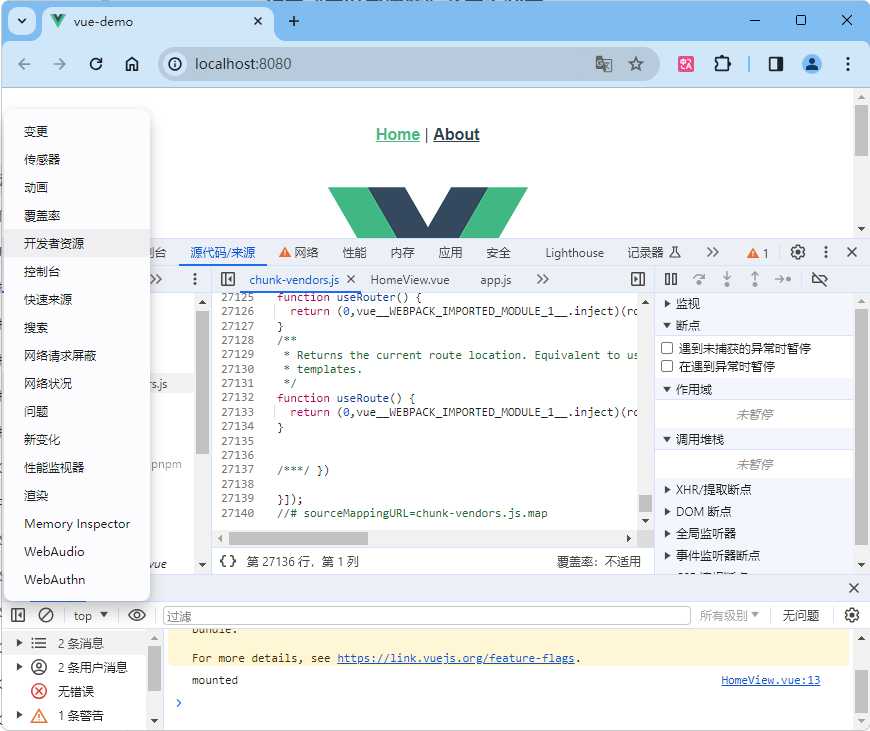
Task: Click the Home navigation link
Action: click(397, 134)
